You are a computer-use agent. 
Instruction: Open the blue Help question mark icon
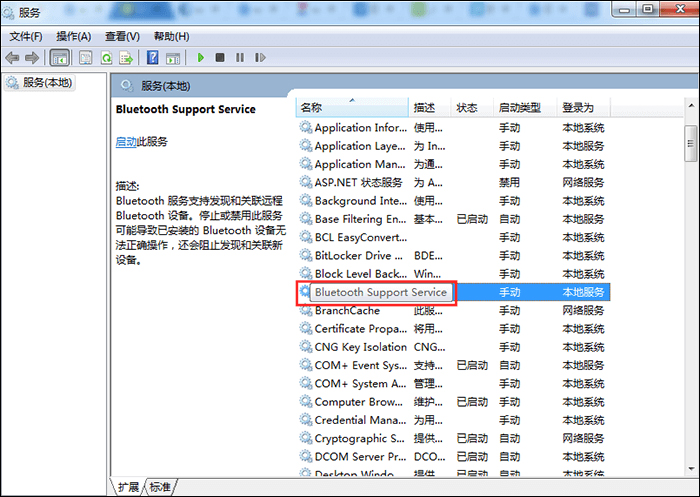click(x=153, y=58)
